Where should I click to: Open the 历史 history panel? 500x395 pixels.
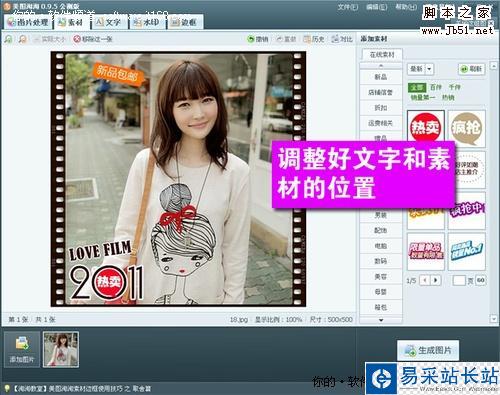[x=314, y=39]
